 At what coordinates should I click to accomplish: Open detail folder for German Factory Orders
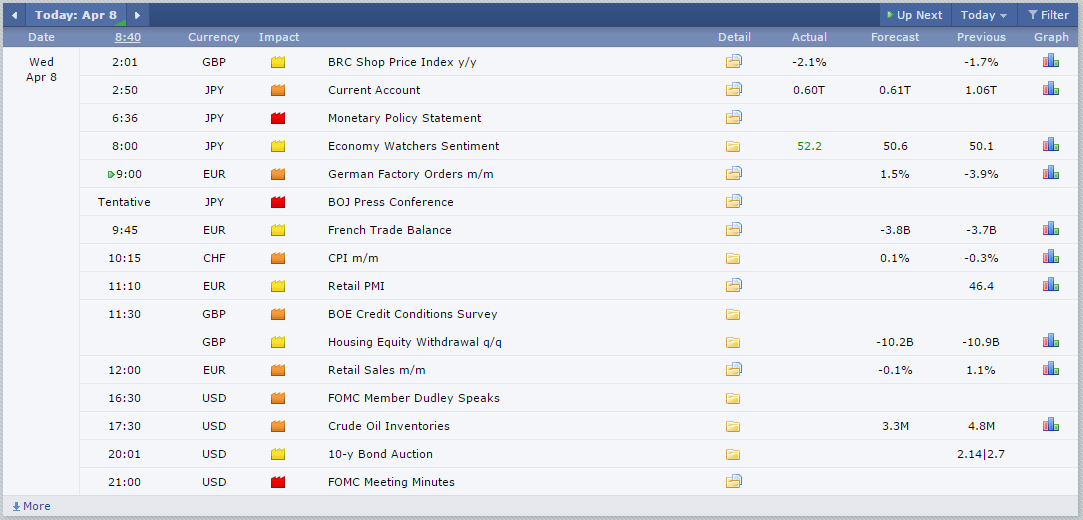[x=734, y=174]
